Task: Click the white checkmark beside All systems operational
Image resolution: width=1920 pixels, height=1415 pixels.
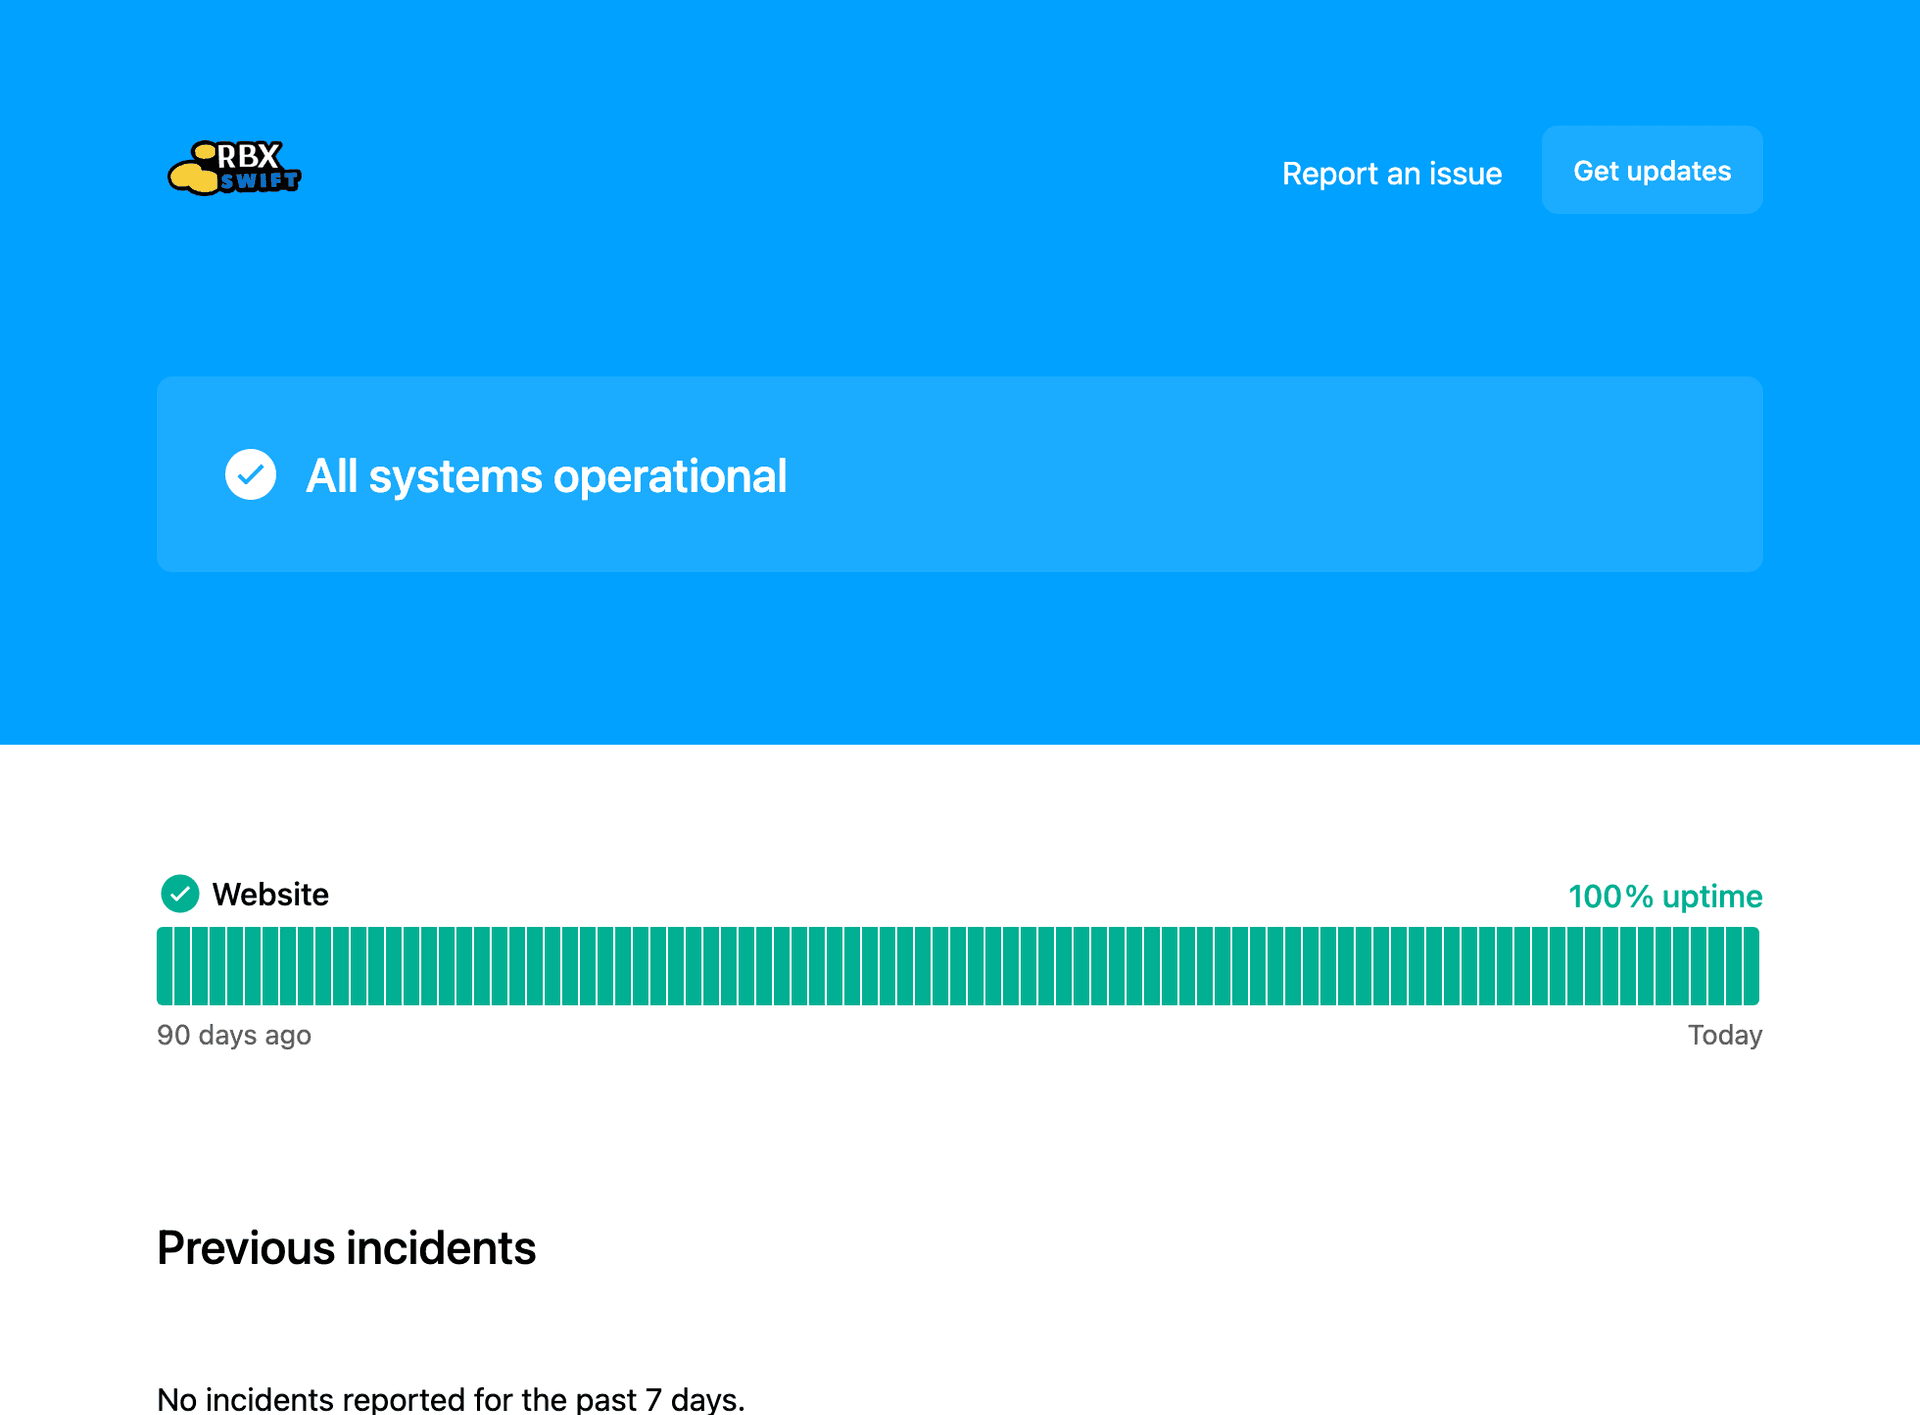Action: coord(250,474)
